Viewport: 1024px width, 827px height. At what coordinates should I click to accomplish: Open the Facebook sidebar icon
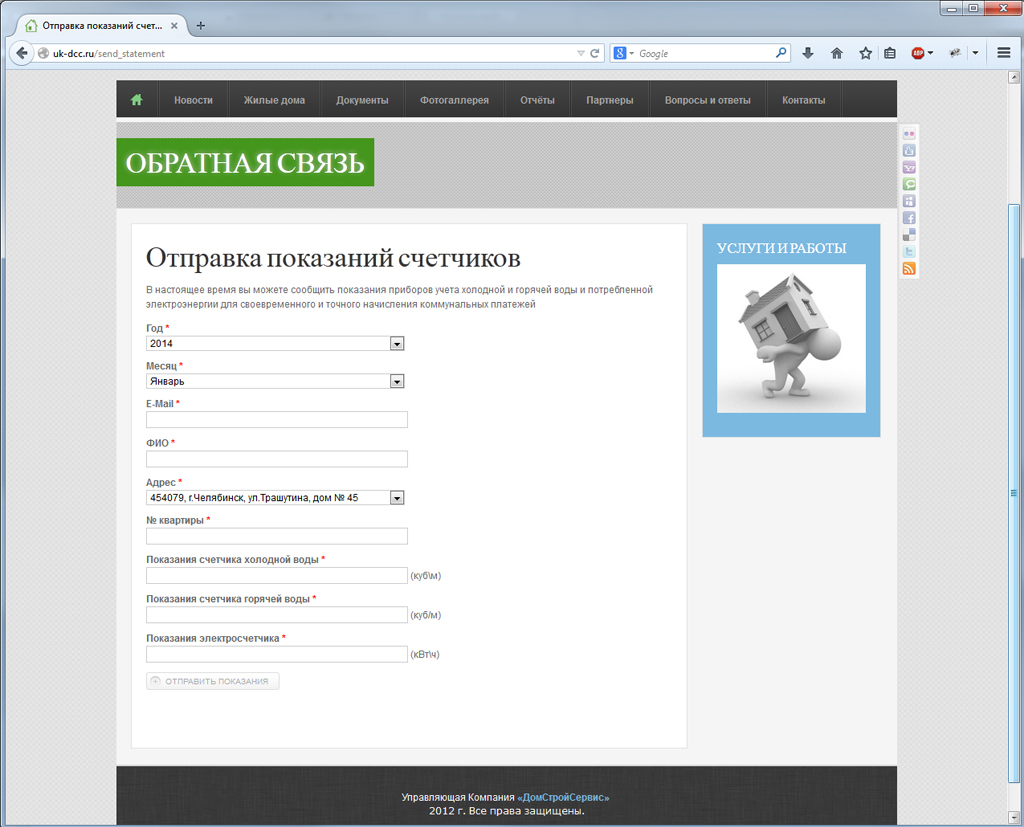pos(909,218)
